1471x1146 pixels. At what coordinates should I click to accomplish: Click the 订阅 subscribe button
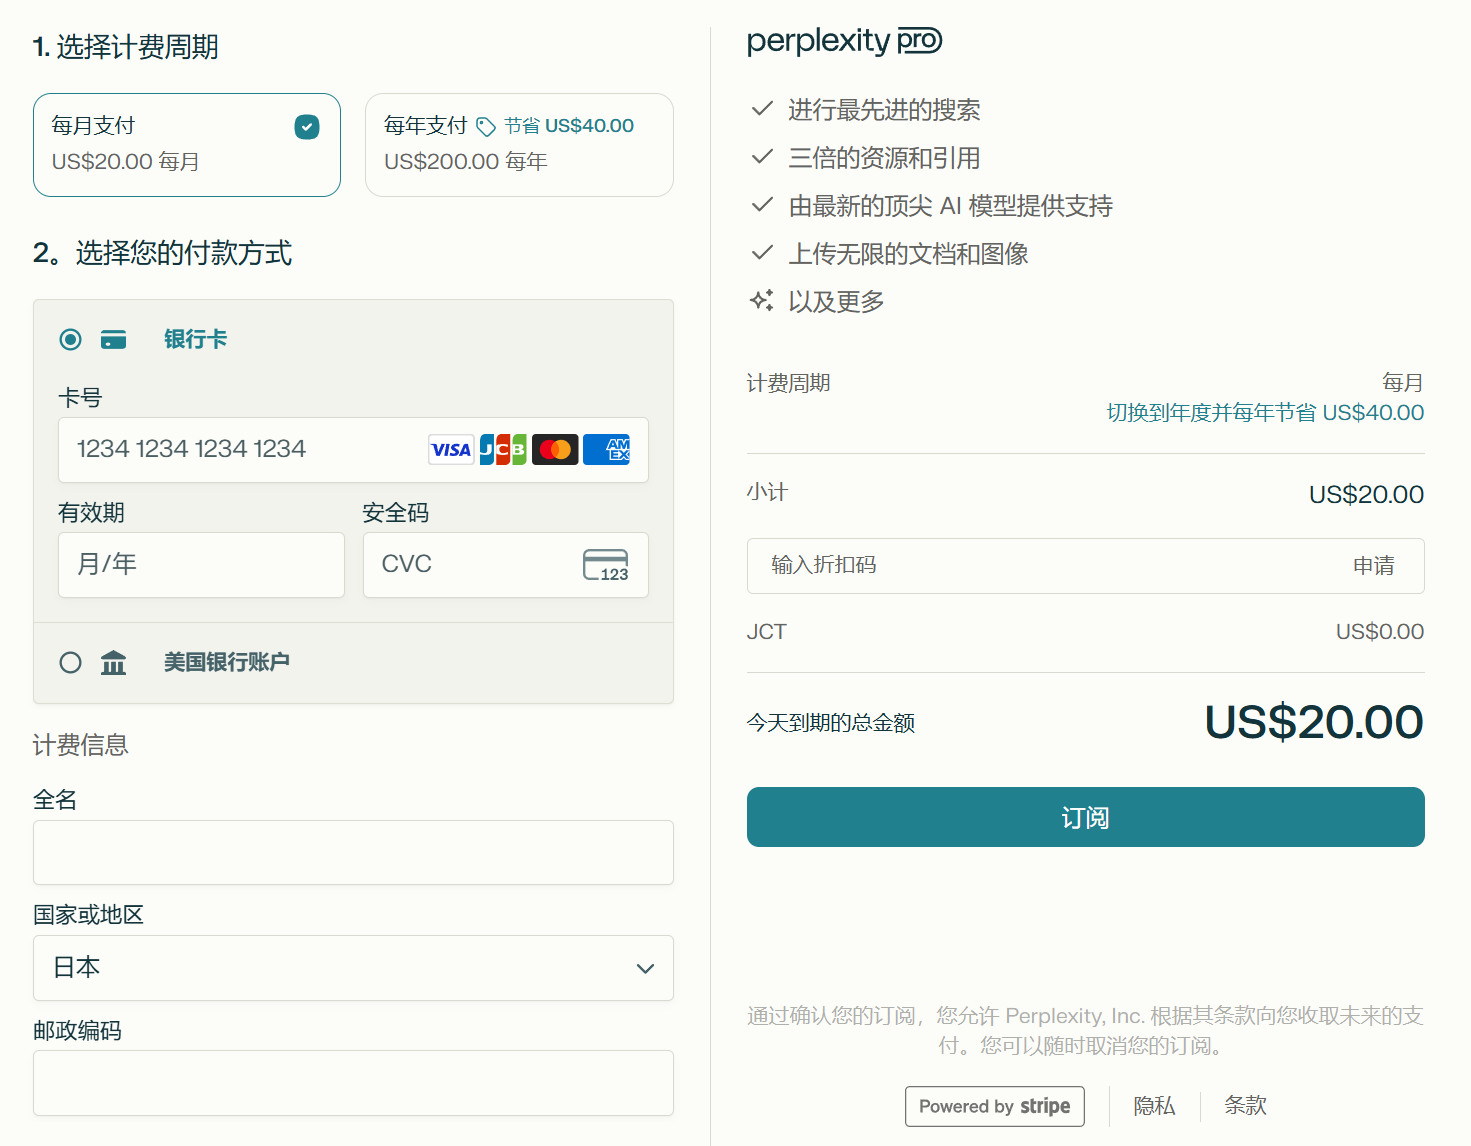tap(1085, 817)
